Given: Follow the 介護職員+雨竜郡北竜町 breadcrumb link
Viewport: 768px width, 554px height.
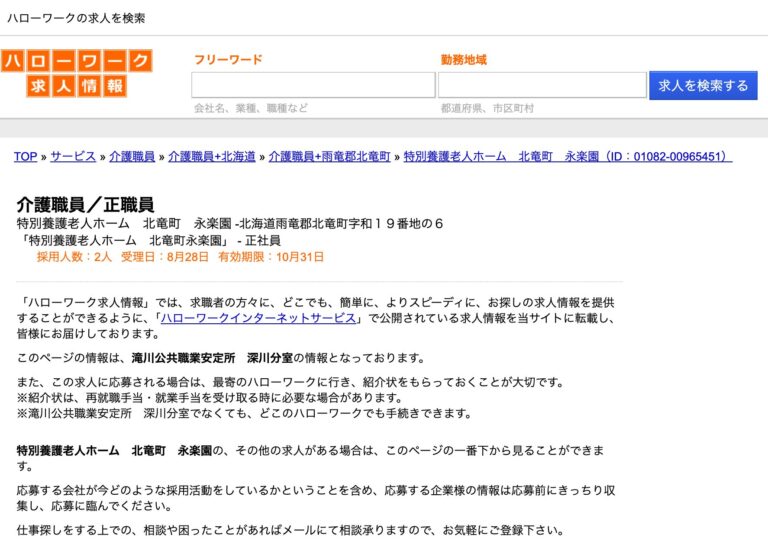Looking at the screenshot, I should tap(329, 157).
